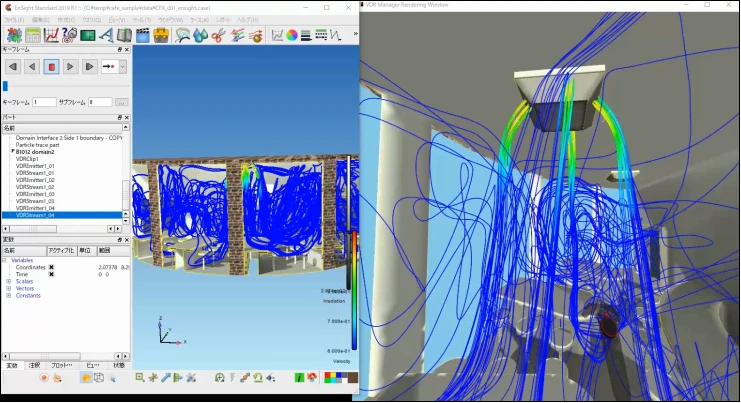Open the clapperboard animation icon
Screen dimensions: 741x403
tap(142, 35)
